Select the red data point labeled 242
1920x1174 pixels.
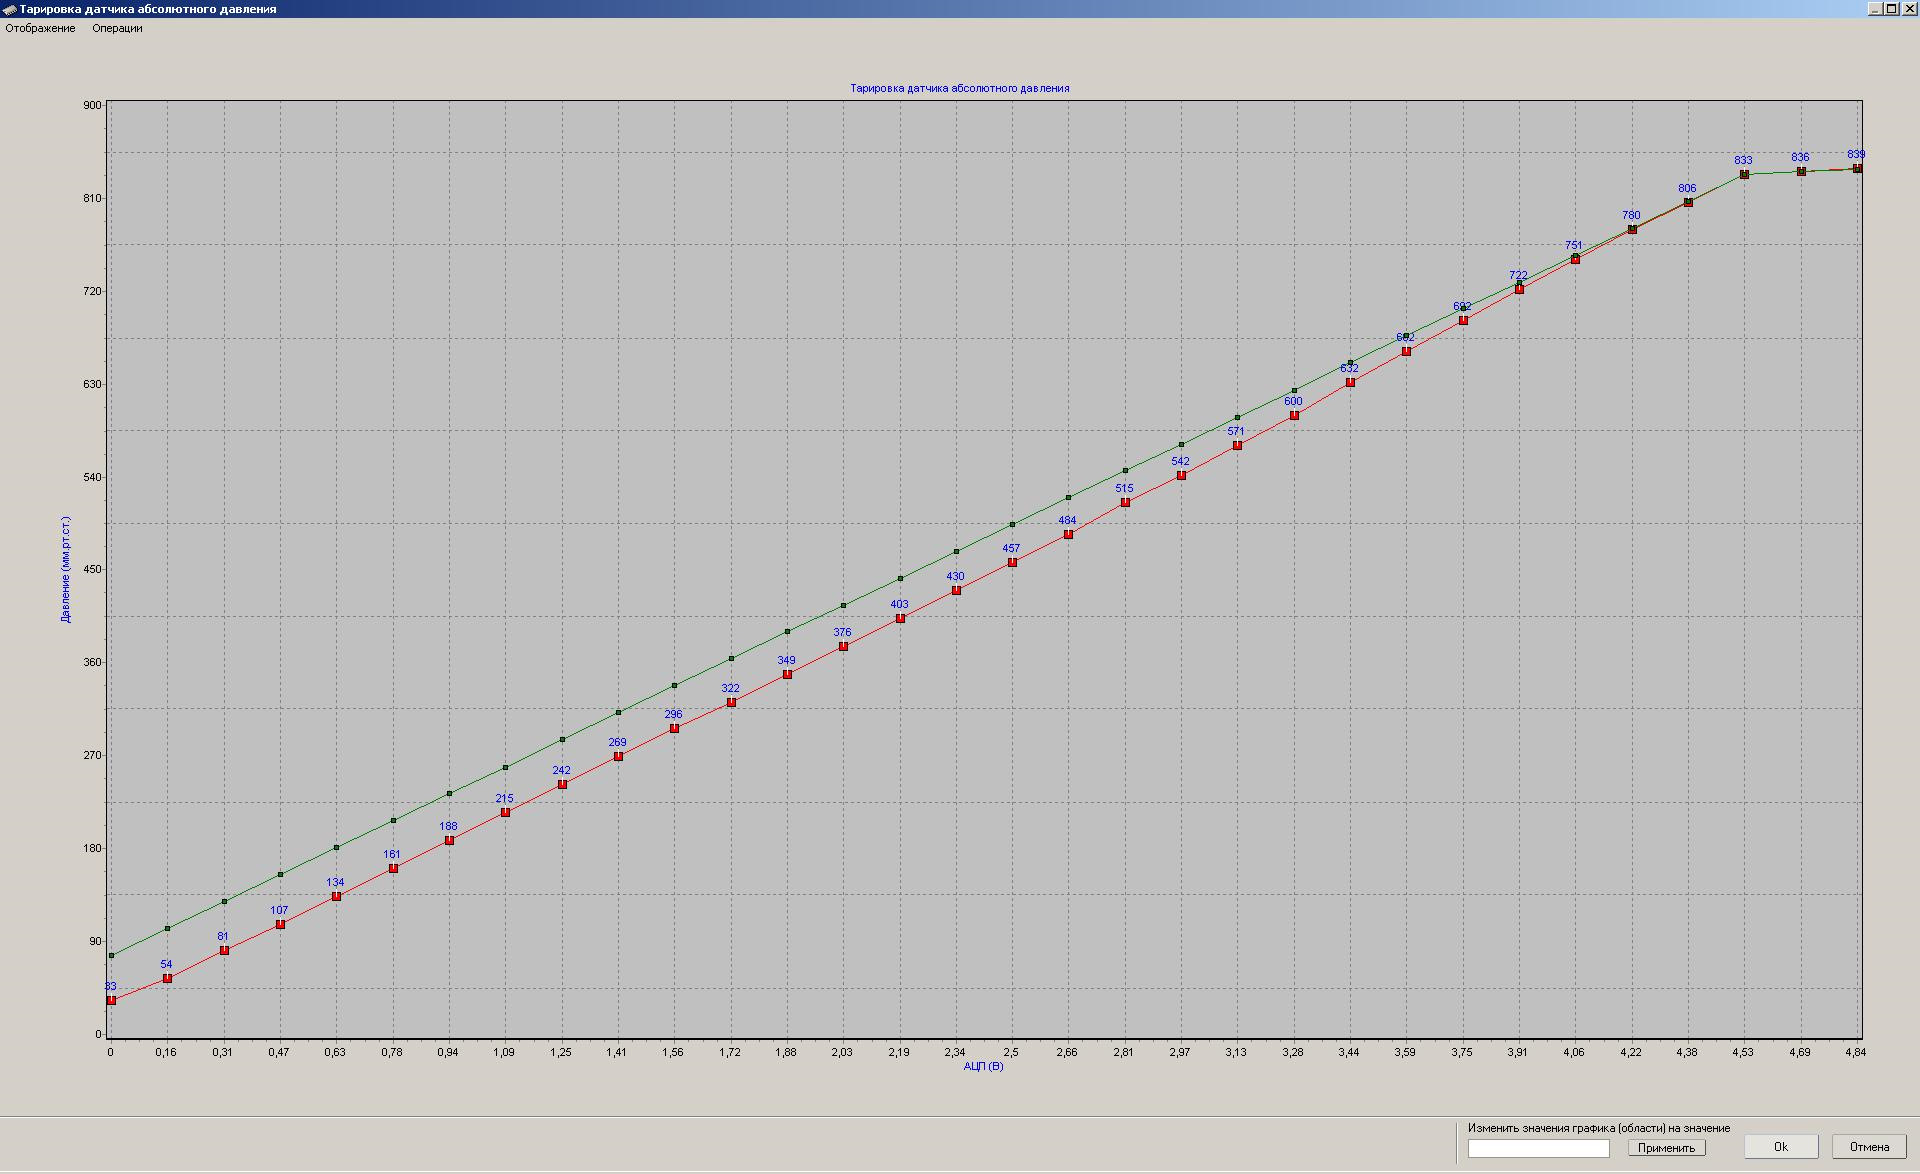tap(562, 784)
